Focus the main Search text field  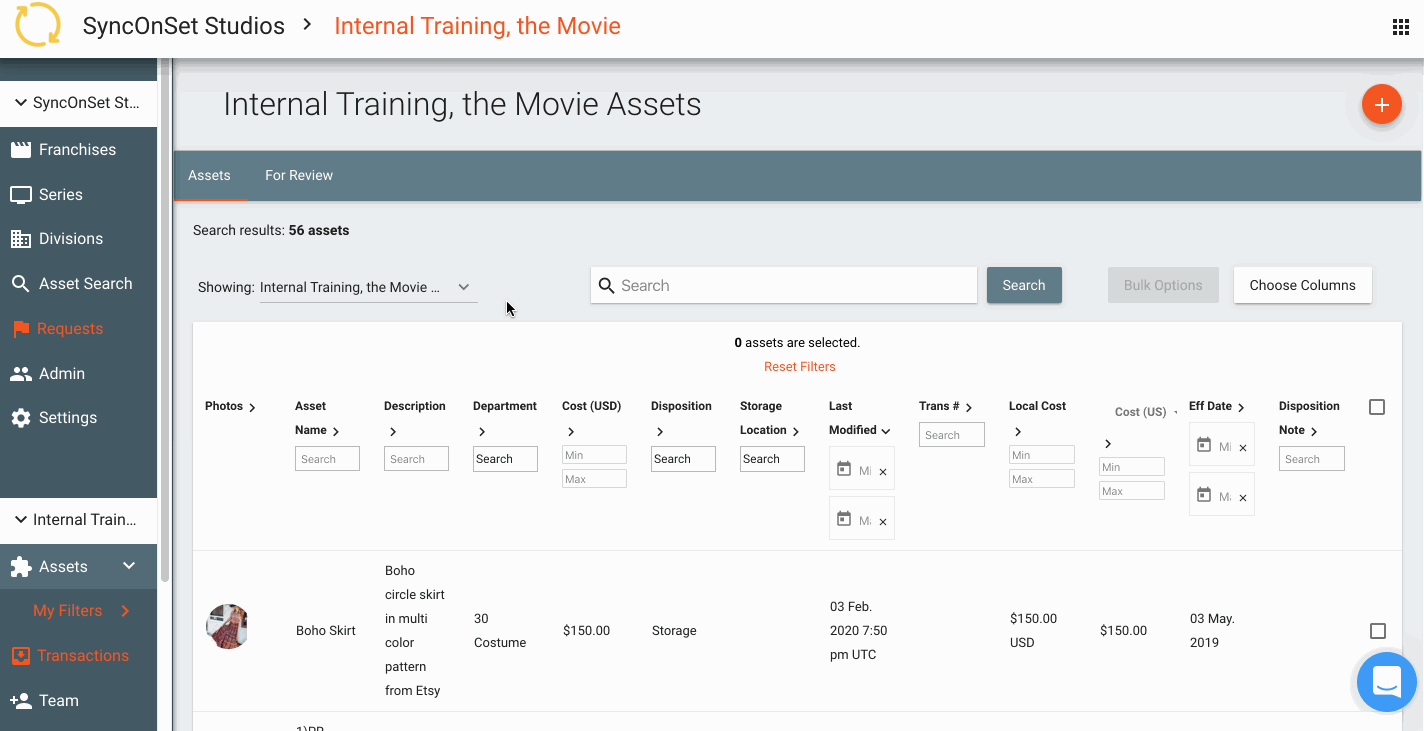pos(784,285)
